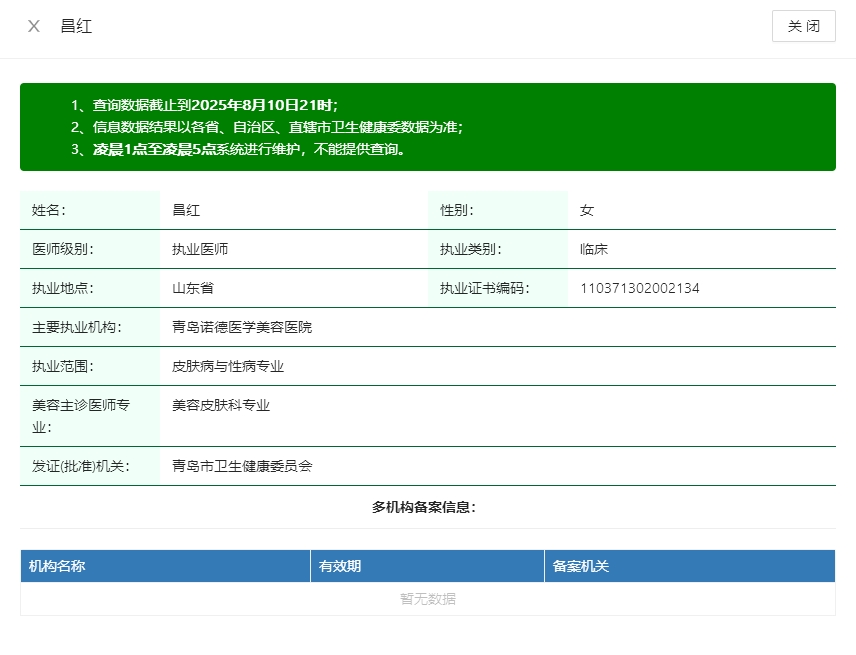Select notice line about 卫生健康委数据为准
The height and width of the screenshot is (655, 856).
278,127
